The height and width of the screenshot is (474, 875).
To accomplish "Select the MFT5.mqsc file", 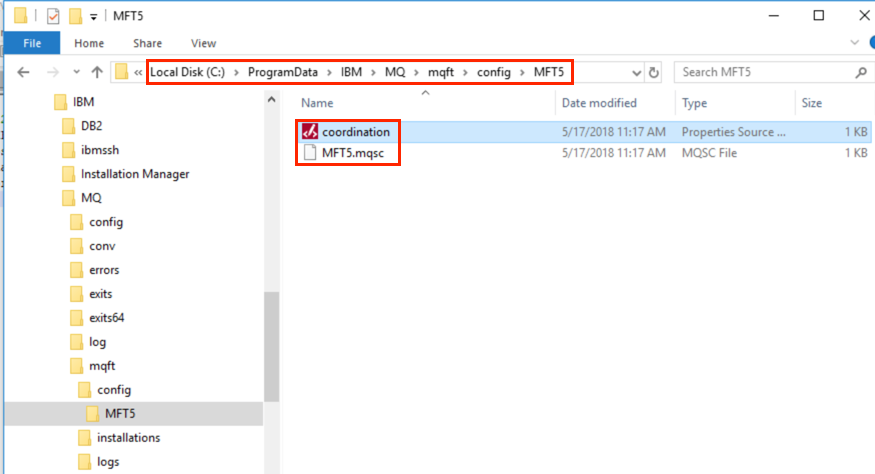I will [353, 153].
